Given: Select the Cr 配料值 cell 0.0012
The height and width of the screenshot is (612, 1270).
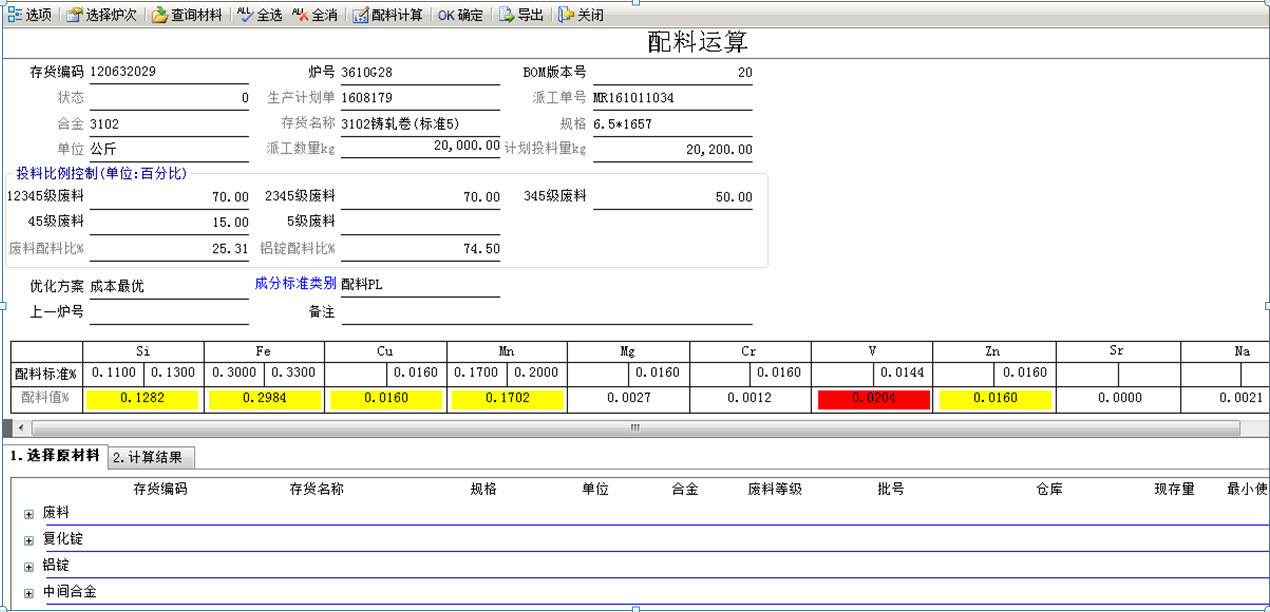Looking at the screenshot, I should [750, 399].
